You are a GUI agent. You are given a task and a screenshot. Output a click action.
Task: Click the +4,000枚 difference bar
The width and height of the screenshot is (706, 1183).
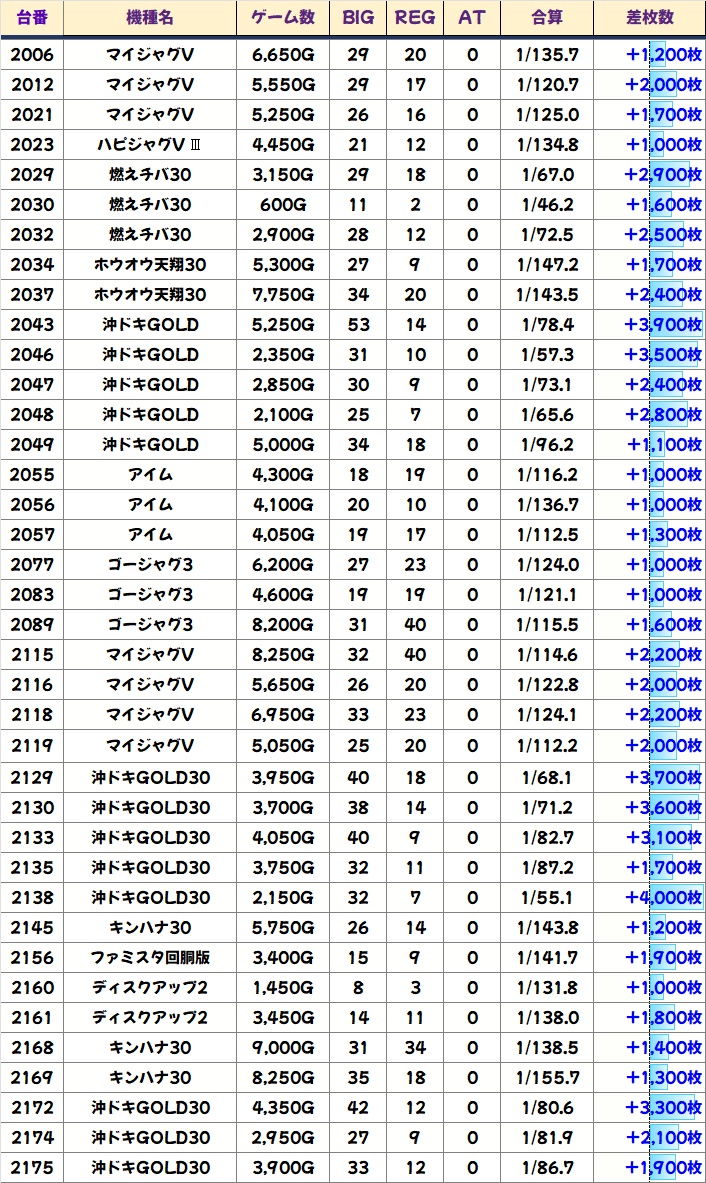point(663,897)
